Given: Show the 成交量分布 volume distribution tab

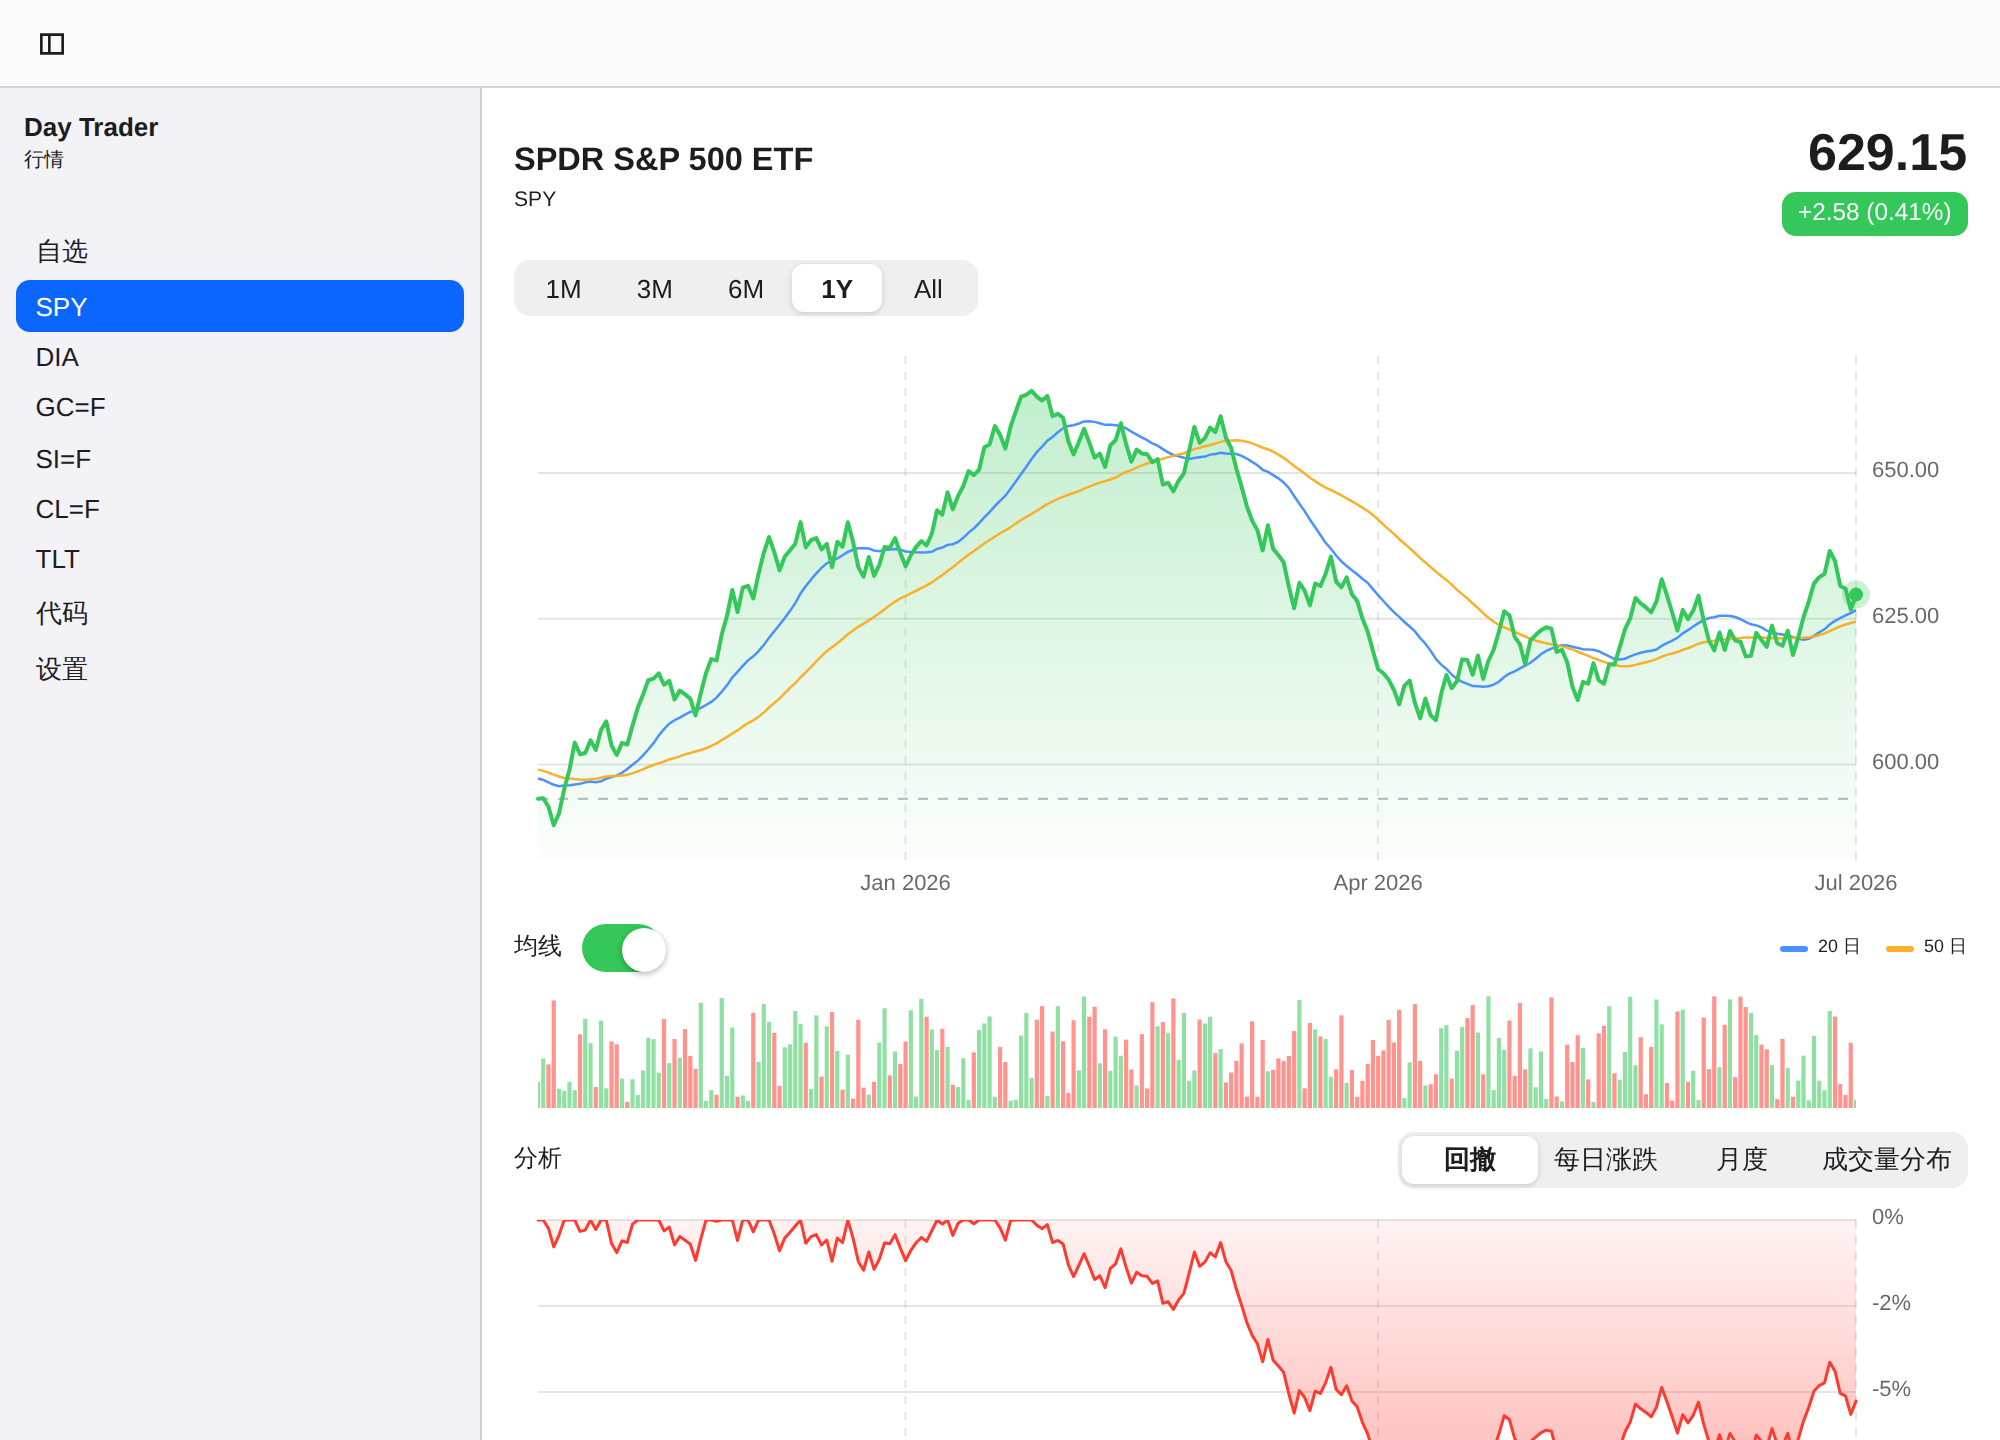Looking at the screenshot, I should [x=1886, y=1160].
